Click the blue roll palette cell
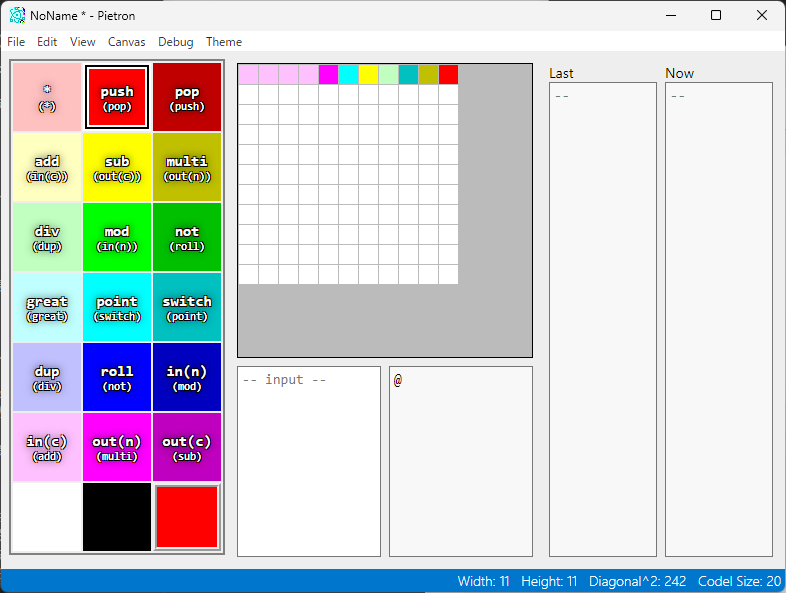786x593 pixels. [x=117, y=377]
